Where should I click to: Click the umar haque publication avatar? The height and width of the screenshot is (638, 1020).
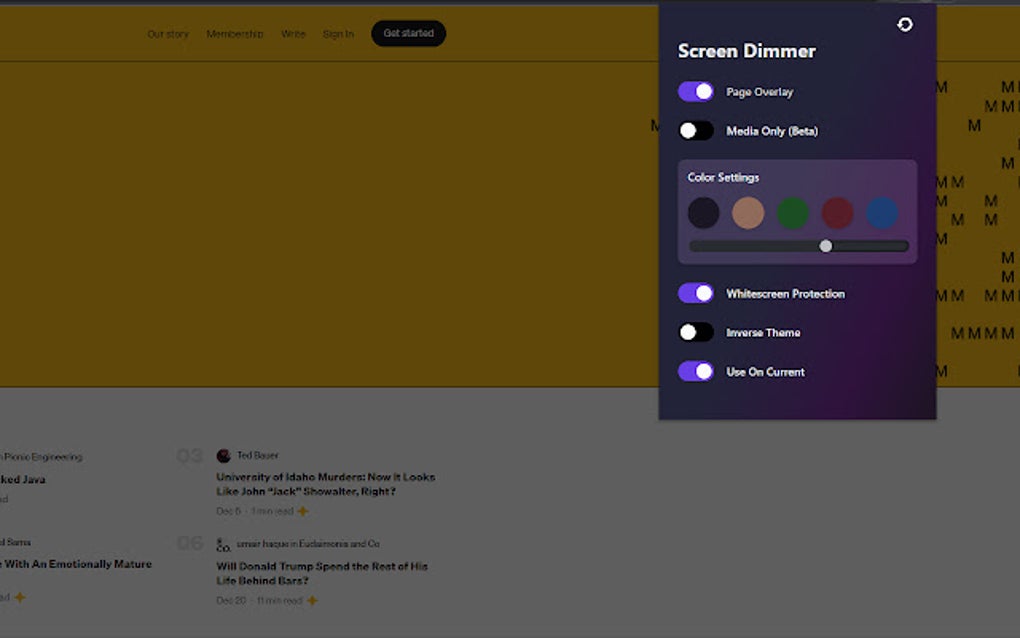pos(222,544)
